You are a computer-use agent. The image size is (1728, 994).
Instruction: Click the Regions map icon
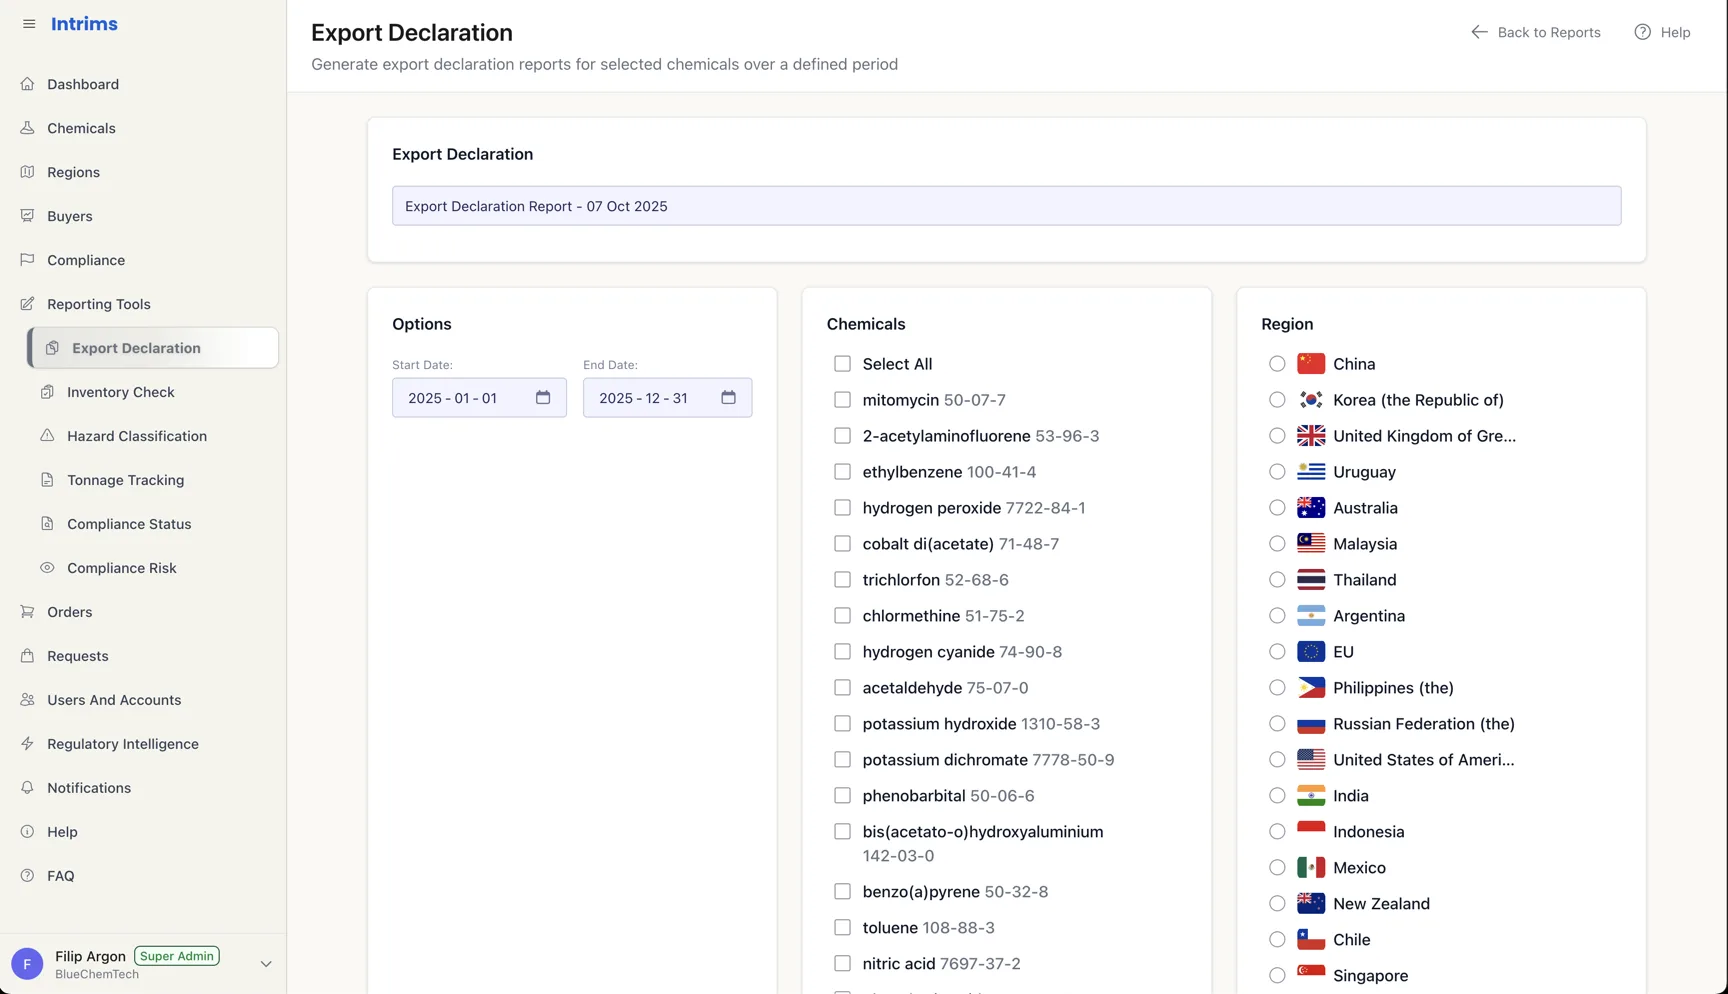coord(27,172)
